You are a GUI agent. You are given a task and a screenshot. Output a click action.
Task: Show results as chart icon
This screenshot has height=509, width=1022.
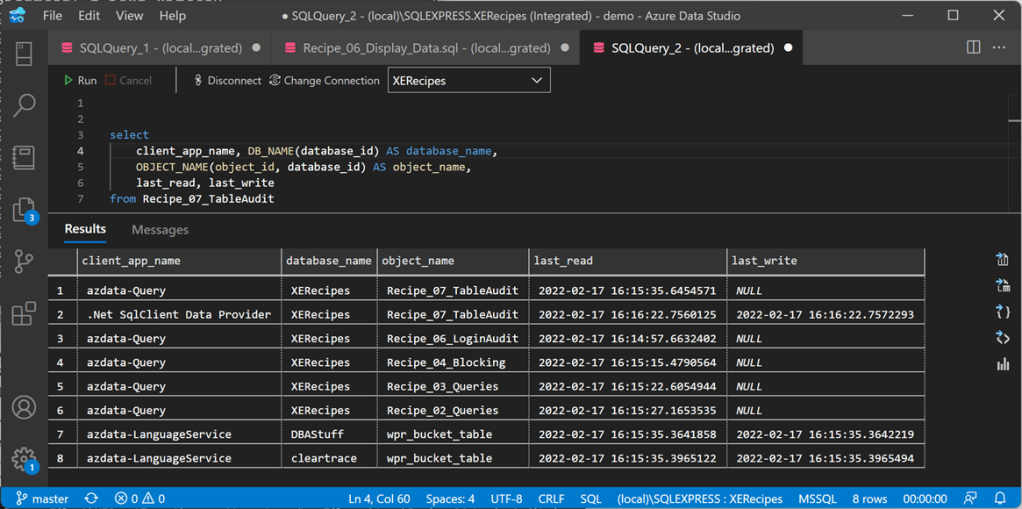point(1002,364)
